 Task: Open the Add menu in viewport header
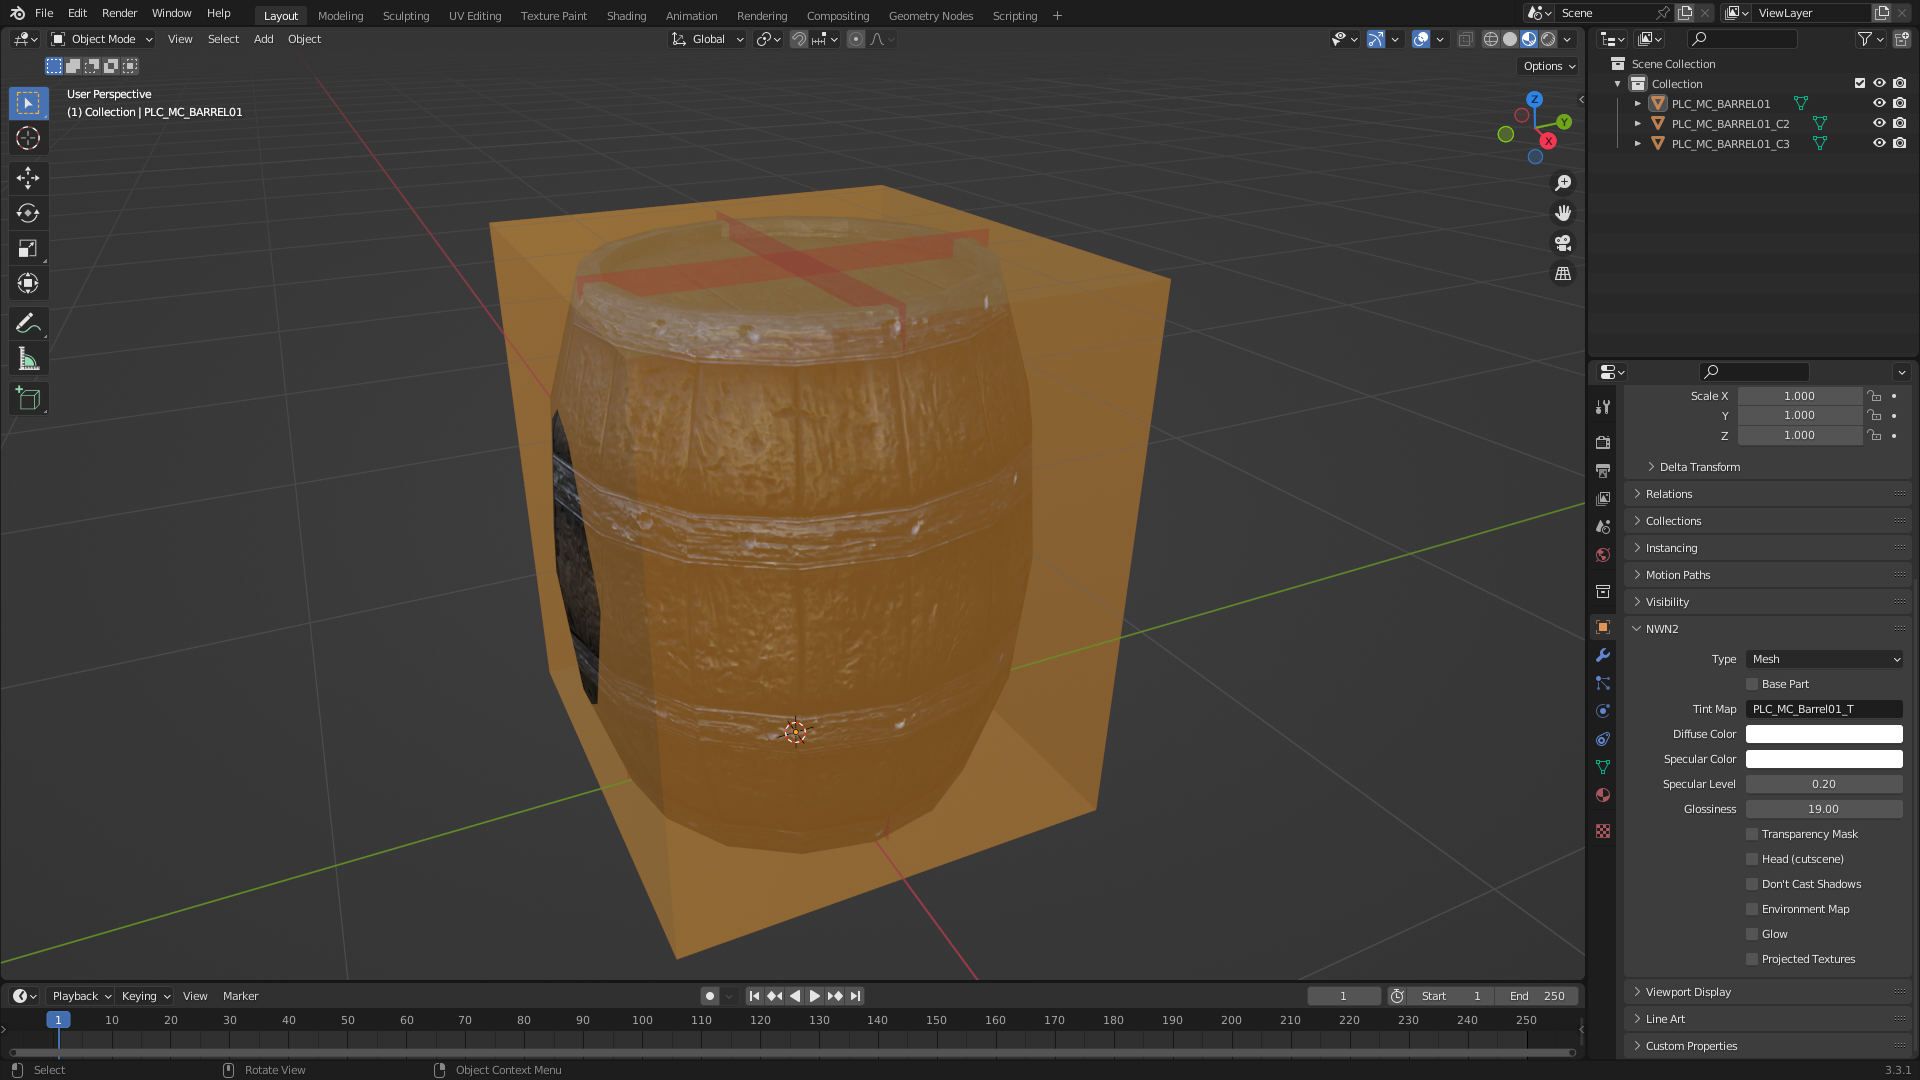point(263,39)
